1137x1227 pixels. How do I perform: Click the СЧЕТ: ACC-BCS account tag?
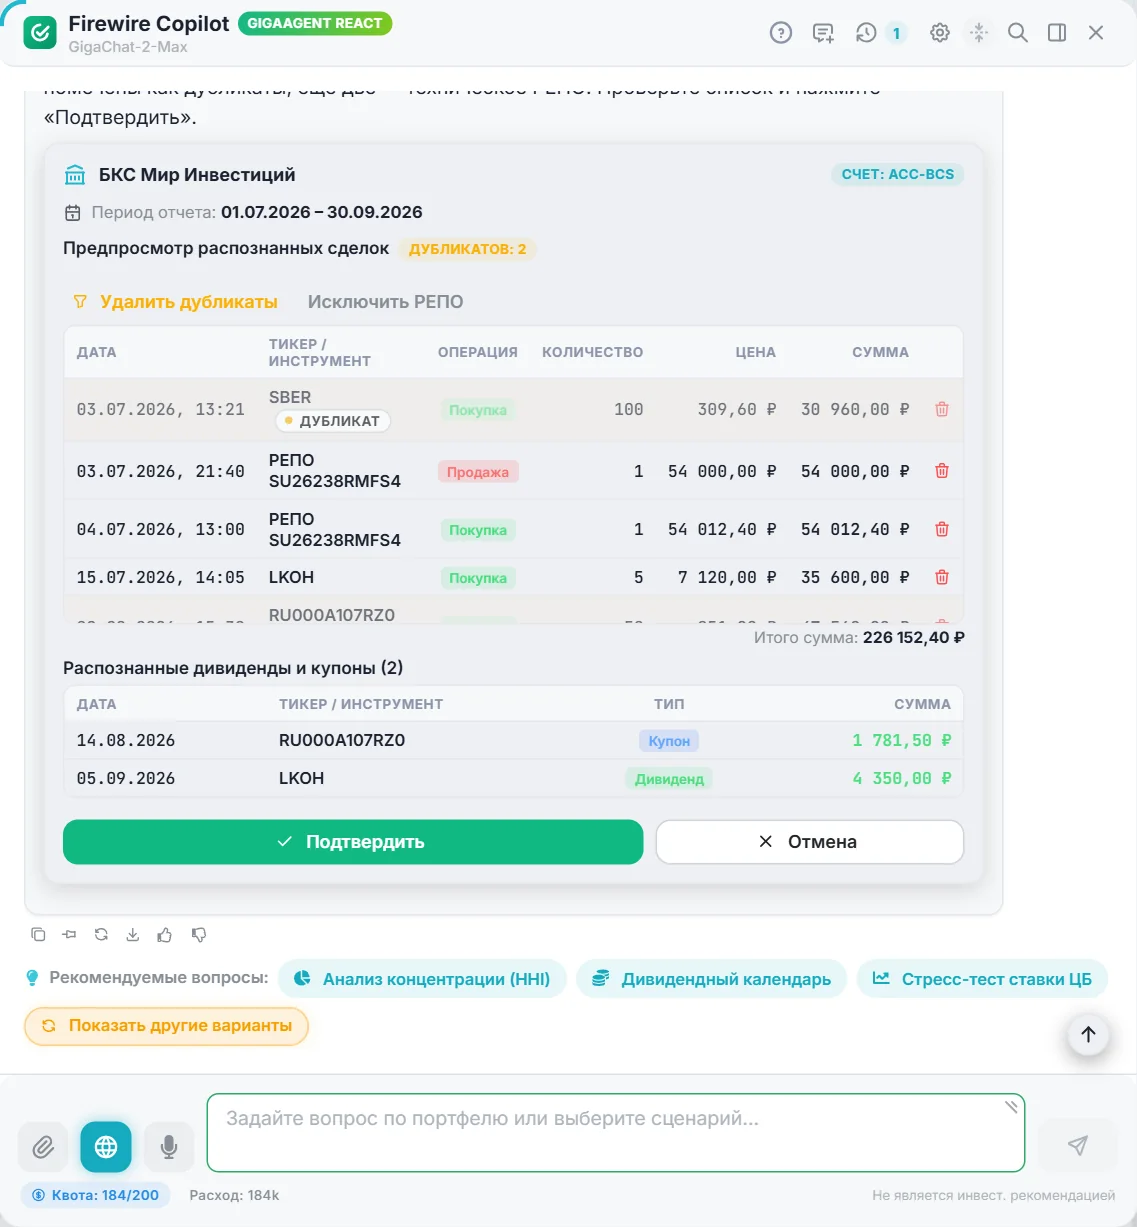(x=898, y=174)
